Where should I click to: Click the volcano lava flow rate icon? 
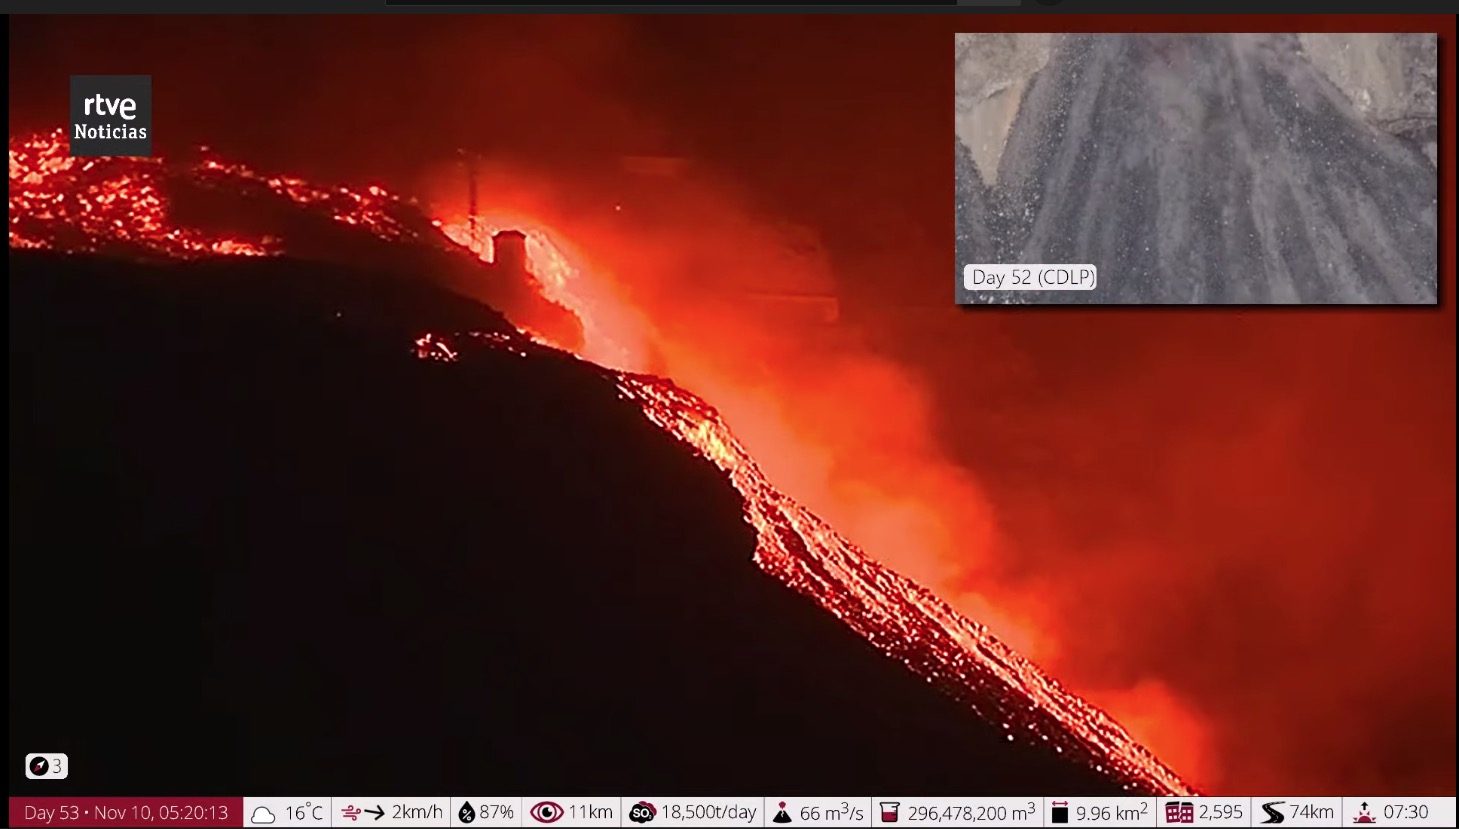782,813
